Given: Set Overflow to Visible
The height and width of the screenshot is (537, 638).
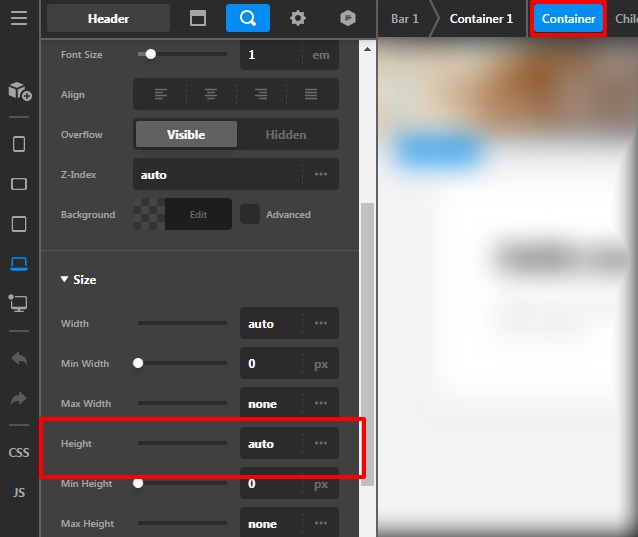Looking at the screenshot, I should [x=186, y=134].
